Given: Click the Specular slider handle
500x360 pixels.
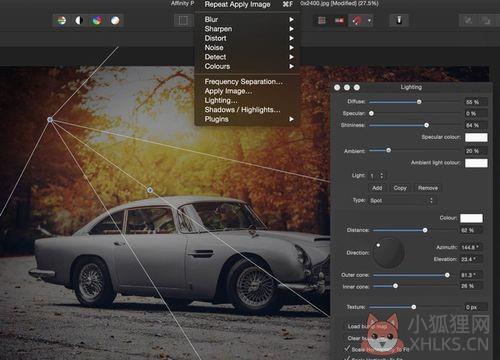Looking at the screenshot, I should click(x=371, y=113).
